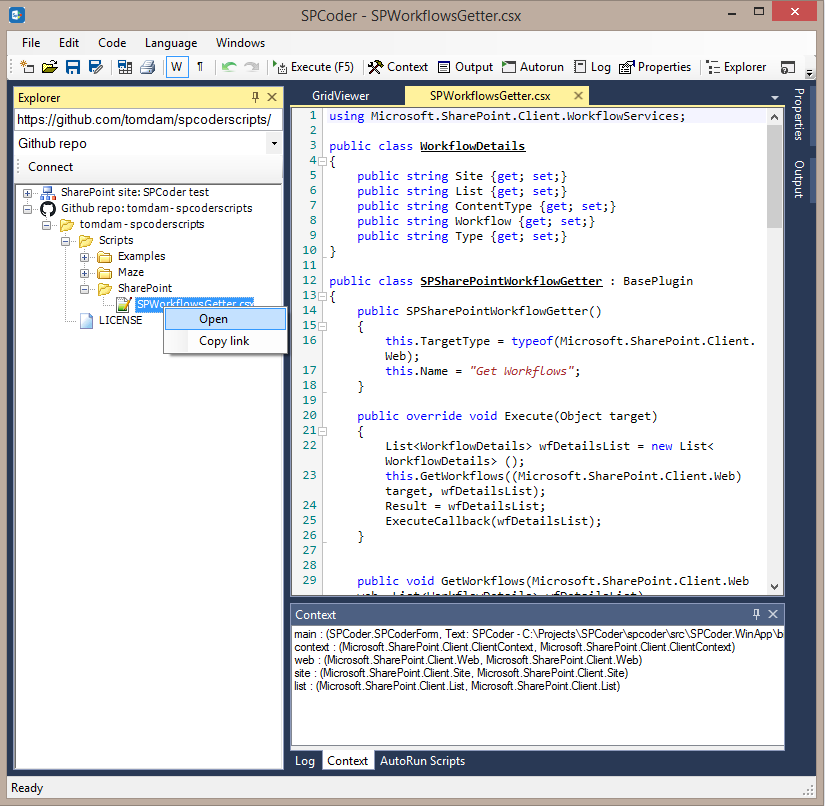Image resolution: width=825 pixels, height=806 pixels.
Task: Switch to the Context bottom tab
Action: [347, 761]
